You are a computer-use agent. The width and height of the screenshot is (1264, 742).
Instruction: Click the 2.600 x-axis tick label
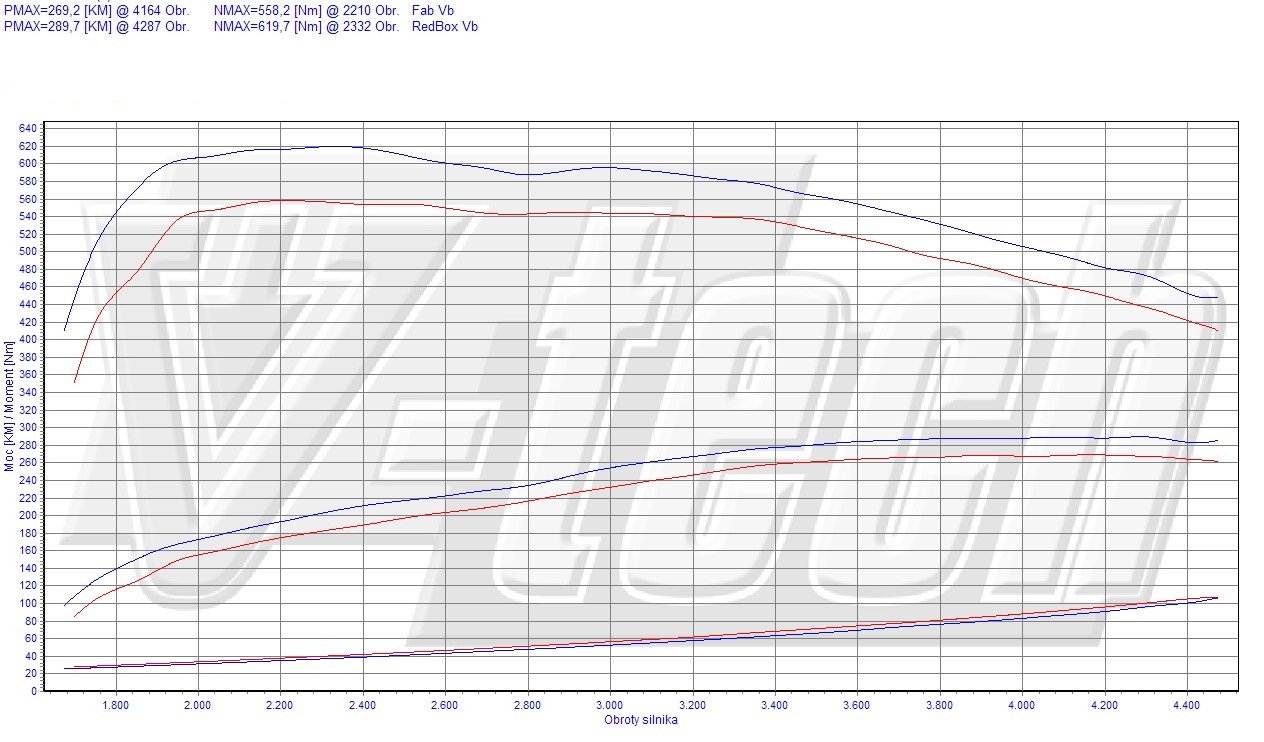click(x=446, y=706)
